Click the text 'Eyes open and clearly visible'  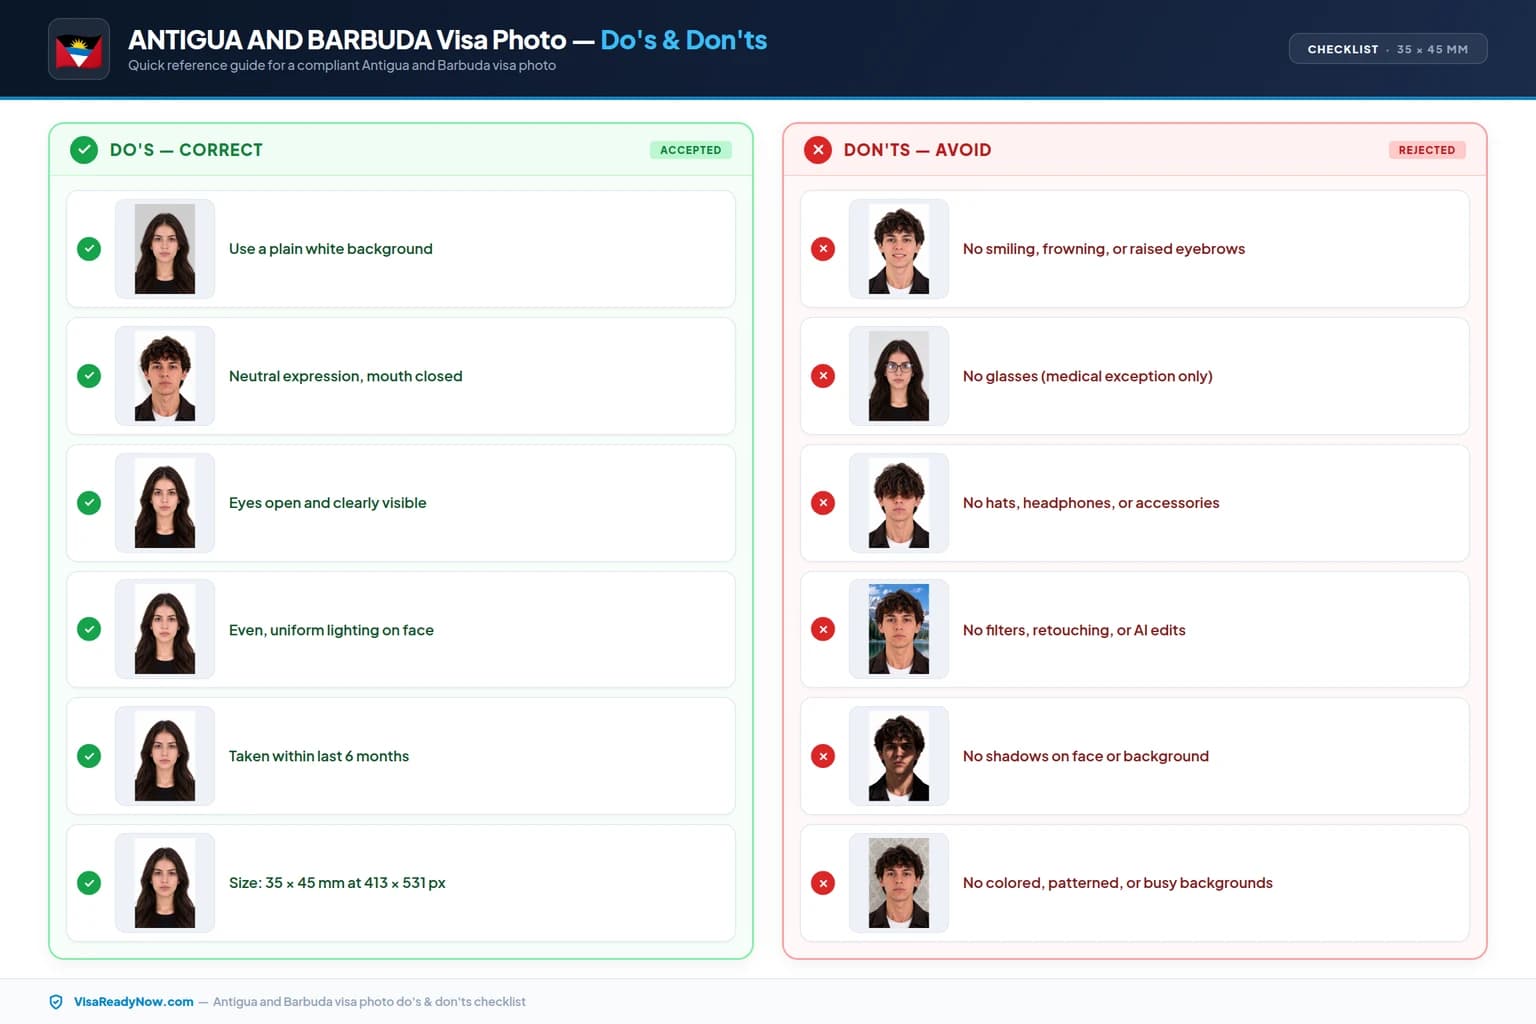pos(328,503)
